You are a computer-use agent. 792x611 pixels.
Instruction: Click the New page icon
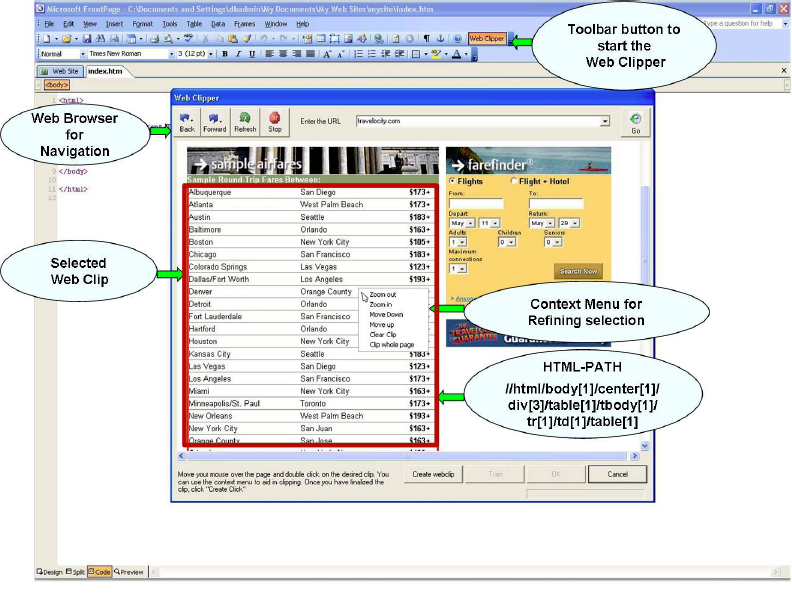click(46, 39)
